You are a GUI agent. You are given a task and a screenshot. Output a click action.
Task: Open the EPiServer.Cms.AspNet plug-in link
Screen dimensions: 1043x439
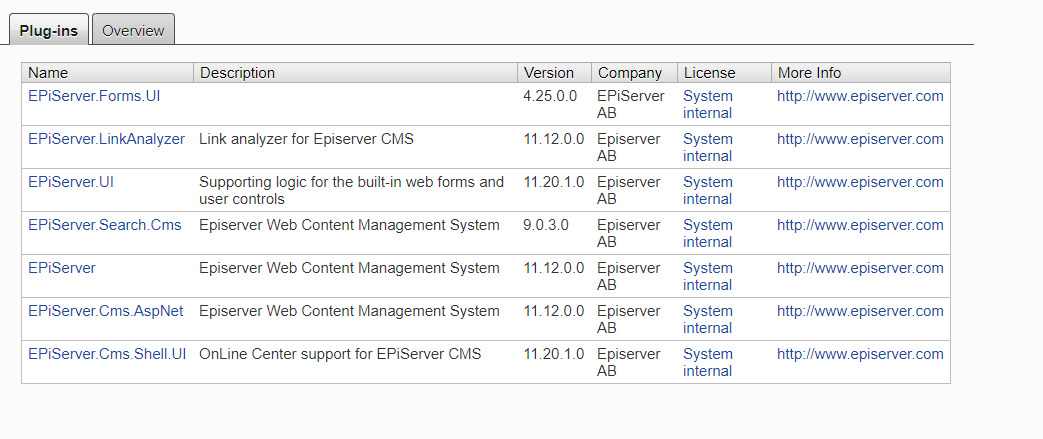[106, 311]
